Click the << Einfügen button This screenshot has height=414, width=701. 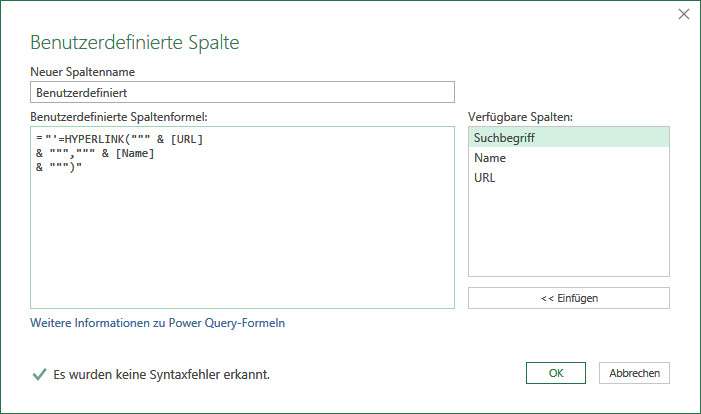[x=569, y=298]
